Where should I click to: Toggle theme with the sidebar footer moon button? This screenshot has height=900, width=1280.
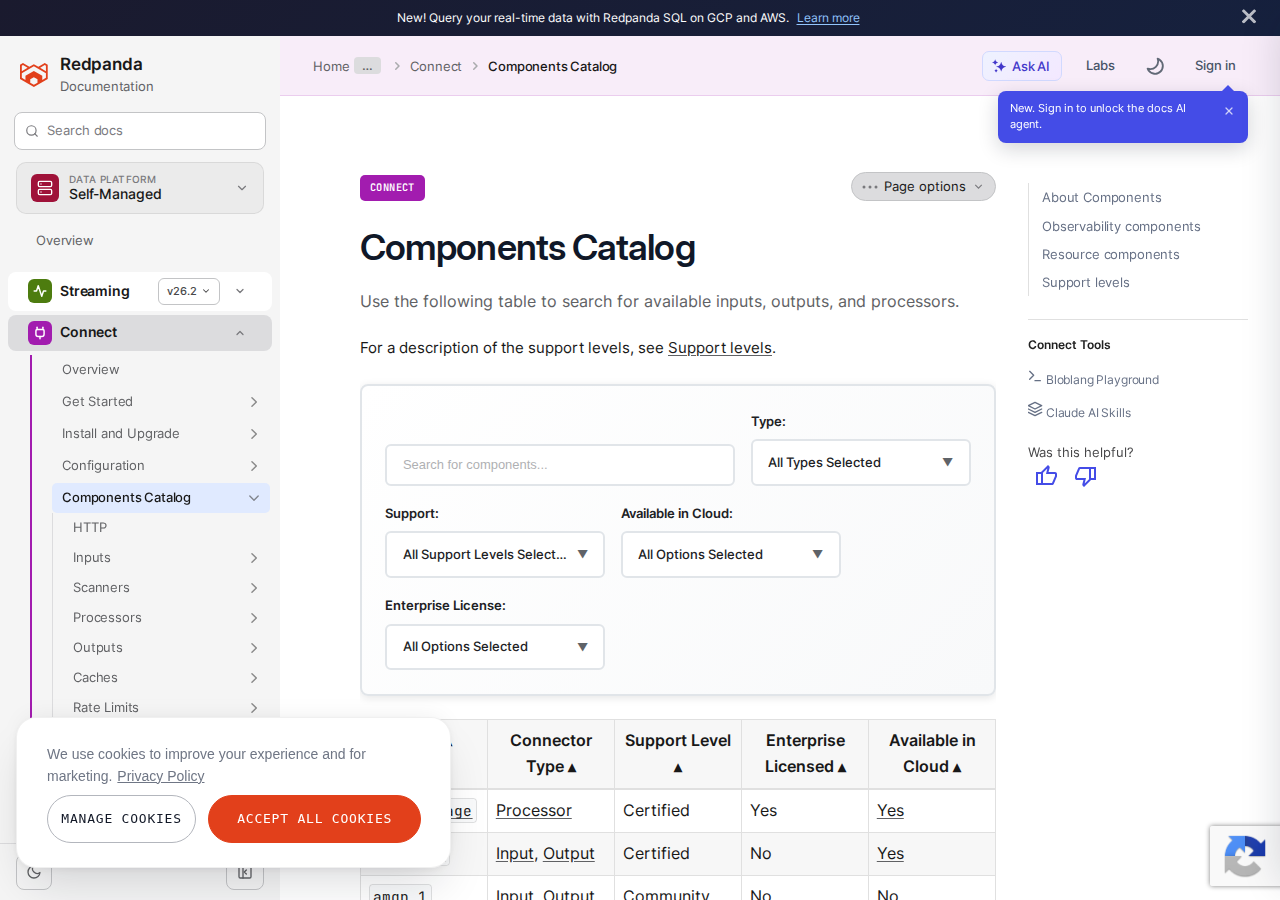(x=34, y=872)
